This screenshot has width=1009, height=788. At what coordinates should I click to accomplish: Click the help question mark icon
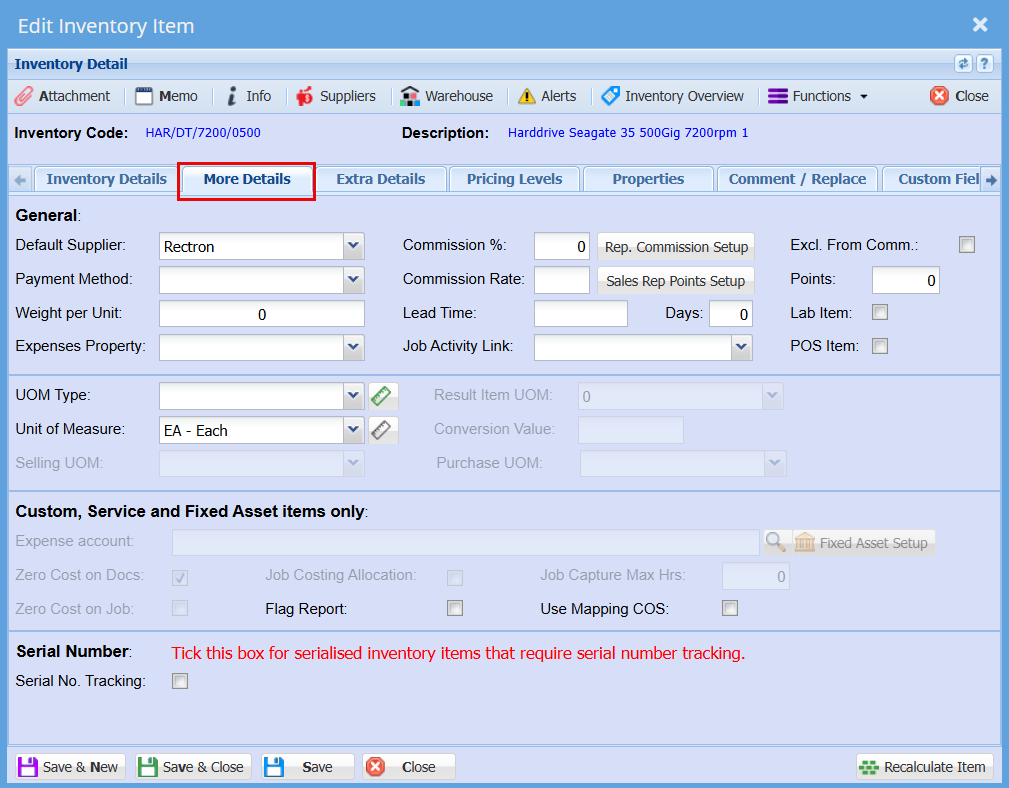tap(984, 63)
